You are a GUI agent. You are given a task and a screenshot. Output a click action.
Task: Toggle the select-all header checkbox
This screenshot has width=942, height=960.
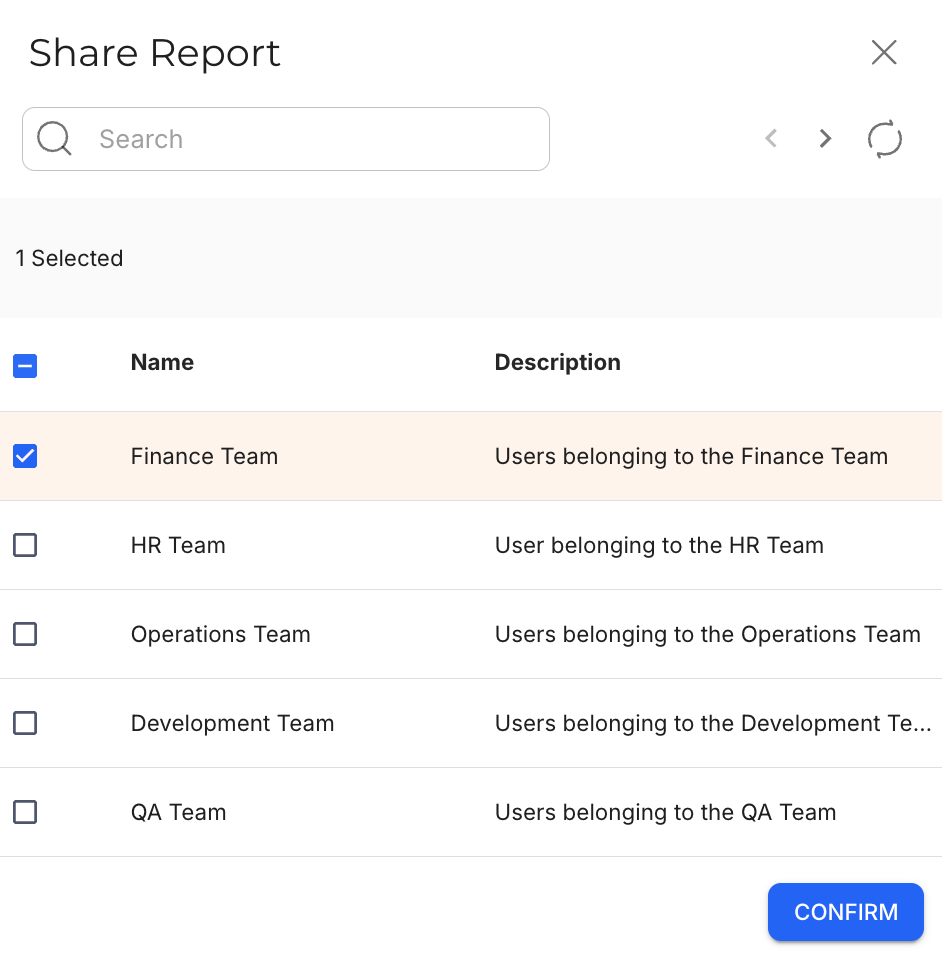[x=25, y=366]
